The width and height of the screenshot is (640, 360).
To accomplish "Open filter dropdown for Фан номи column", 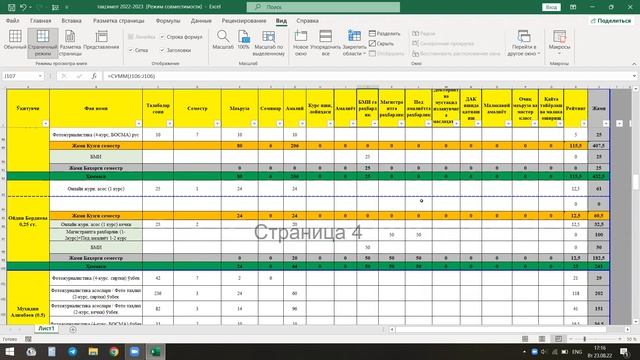I will point(138,124).
